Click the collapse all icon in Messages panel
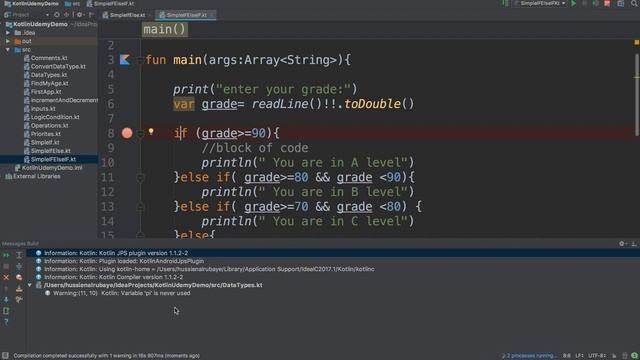640x360 pixels. (x=19, y=266)
